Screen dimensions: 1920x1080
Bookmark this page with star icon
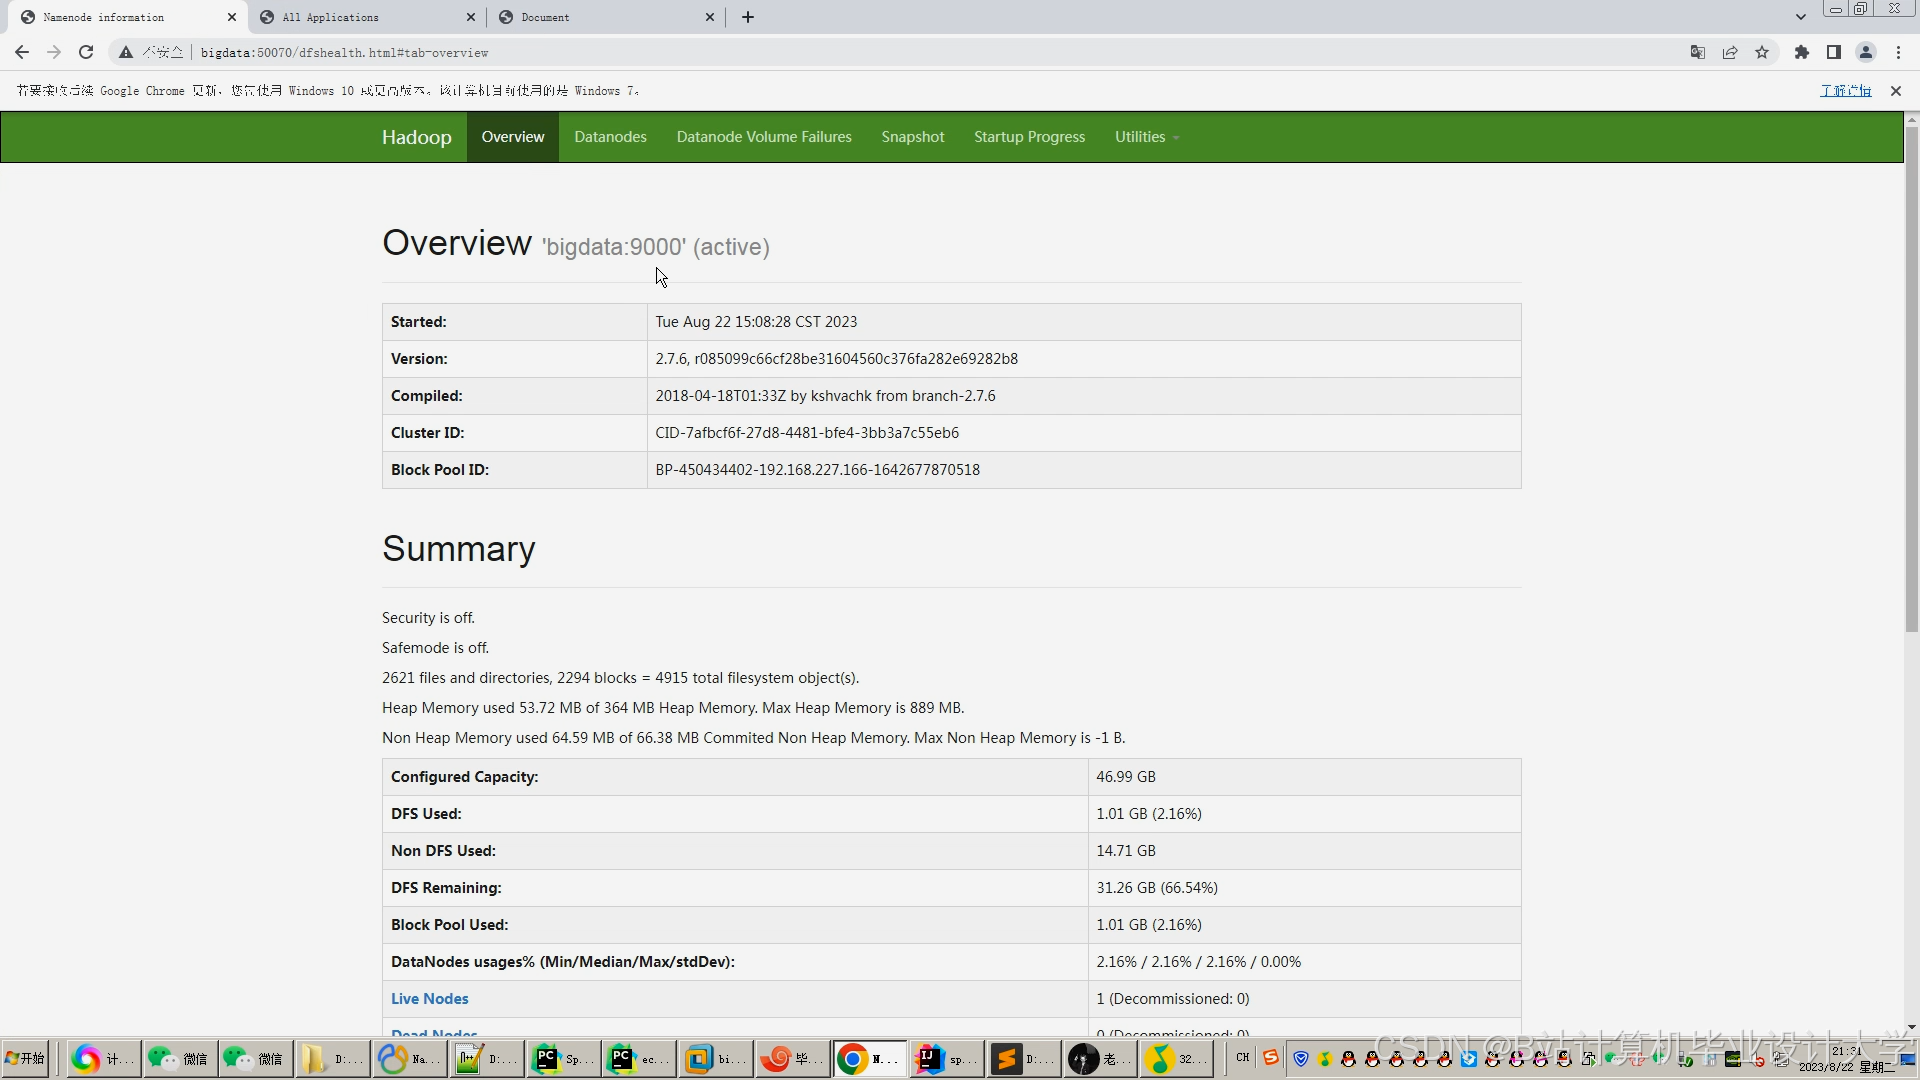[1762, 52]
